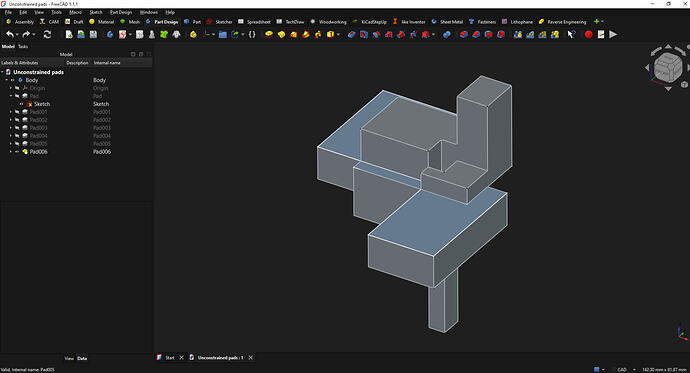
Task: Click the Groove tool icon
Action: [x=376, y=34]
